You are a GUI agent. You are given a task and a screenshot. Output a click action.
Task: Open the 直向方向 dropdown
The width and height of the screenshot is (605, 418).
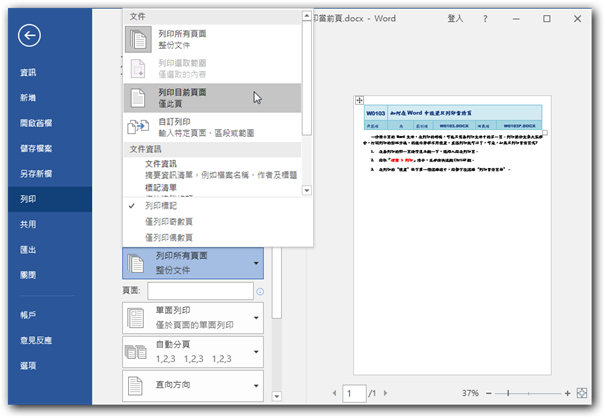pyautogui.click(x=193, y=386)
